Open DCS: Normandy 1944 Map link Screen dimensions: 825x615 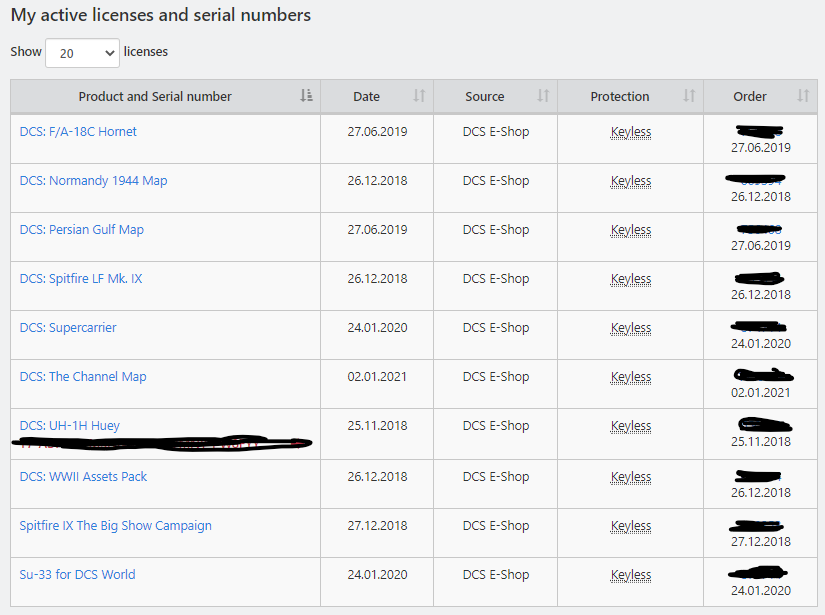point(93,180)
